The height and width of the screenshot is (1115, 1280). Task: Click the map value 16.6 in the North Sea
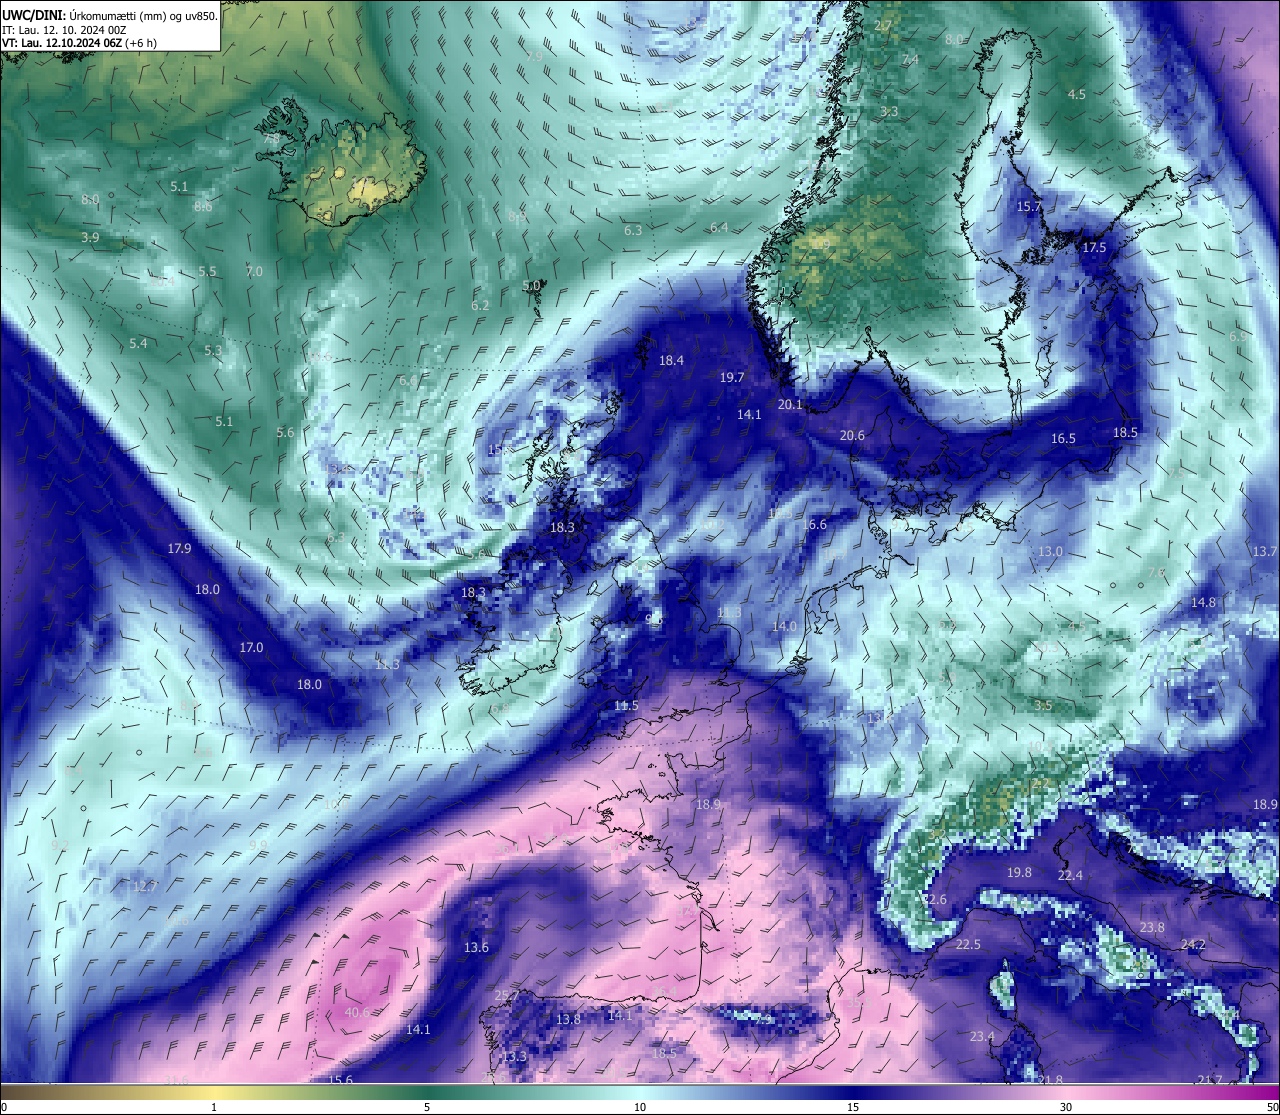pyautogui.click(x=814, y=524)
